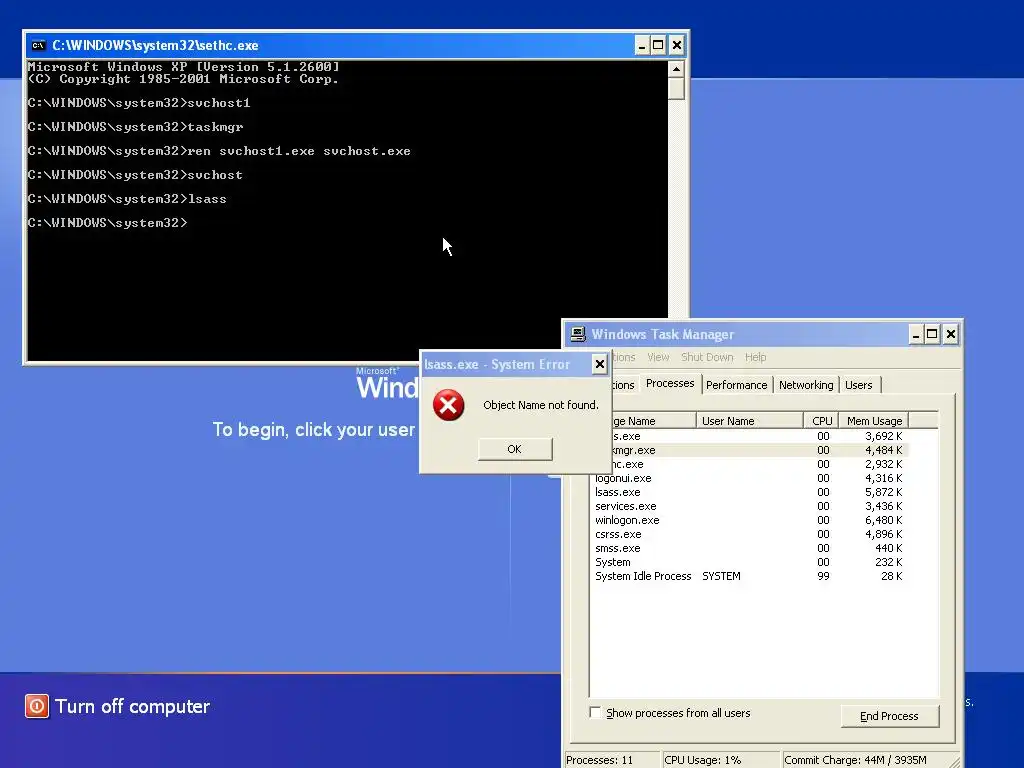Open the View menu in Task Manager

tap(658, 357)
